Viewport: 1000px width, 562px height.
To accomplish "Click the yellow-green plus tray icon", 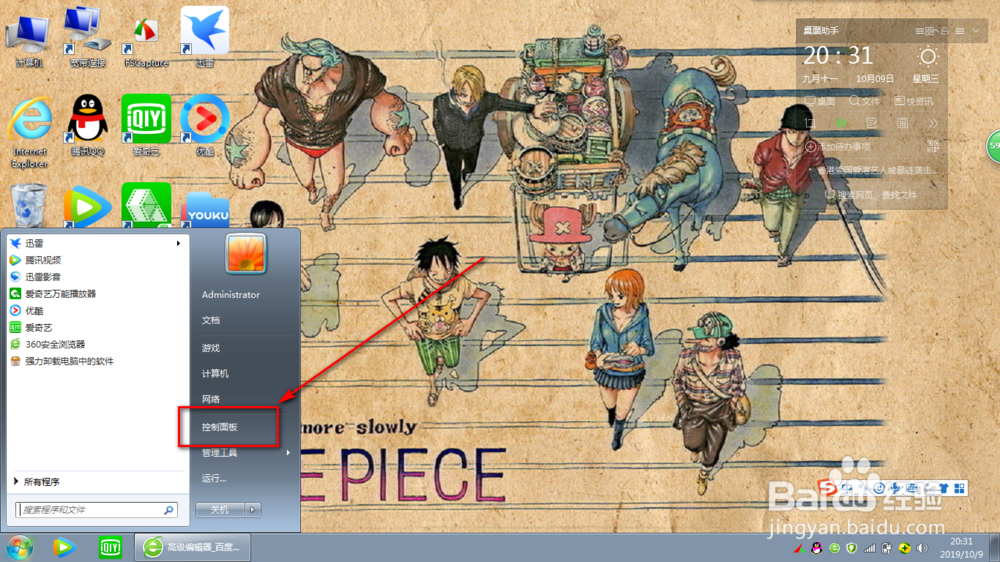I will (904, 549).
